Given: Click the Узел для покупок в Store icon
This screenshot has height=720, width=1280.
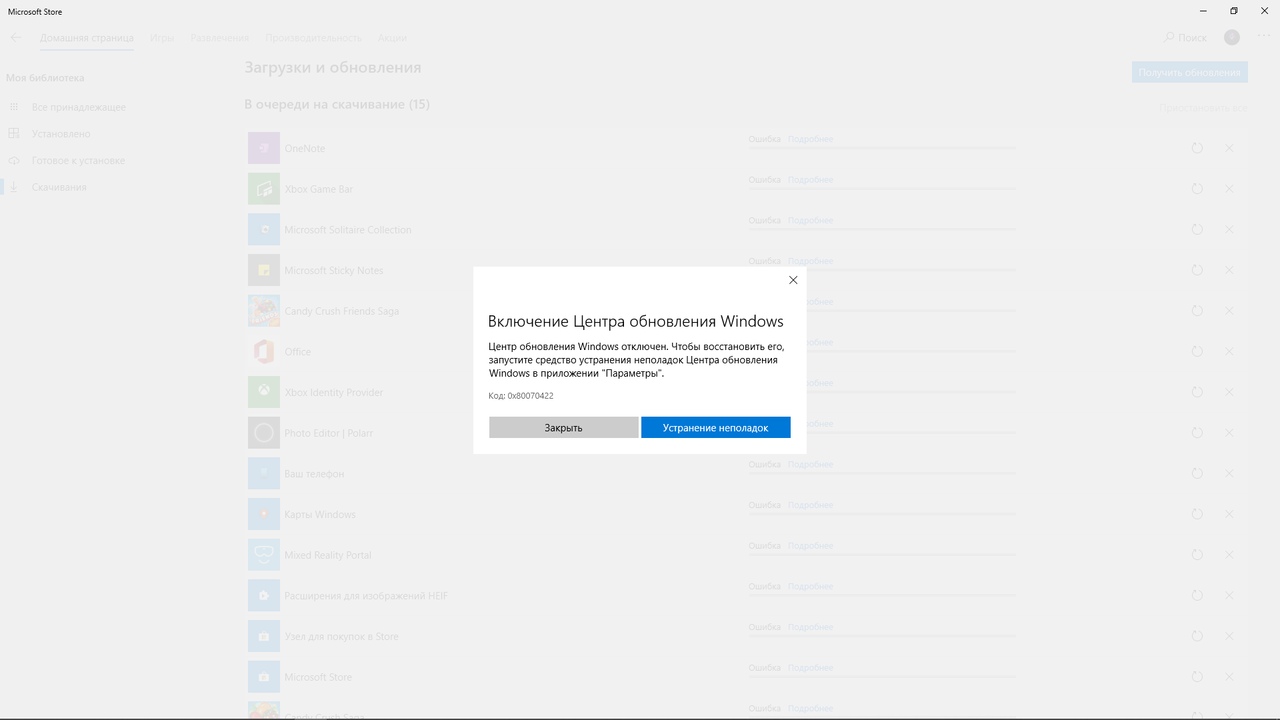Looking at the screenshot, I should [x=264, y=636].
